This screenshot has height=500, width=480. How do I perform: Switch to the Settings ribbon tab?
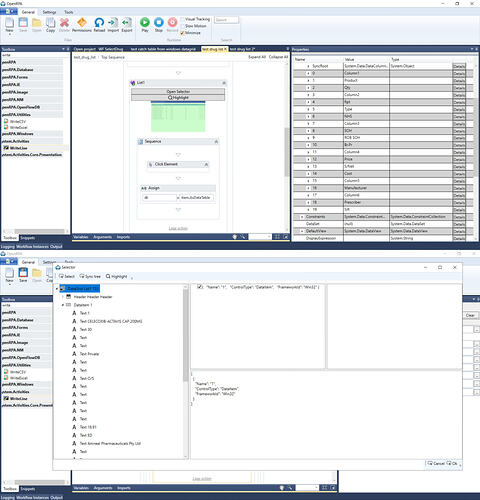(x=49, y=12)
